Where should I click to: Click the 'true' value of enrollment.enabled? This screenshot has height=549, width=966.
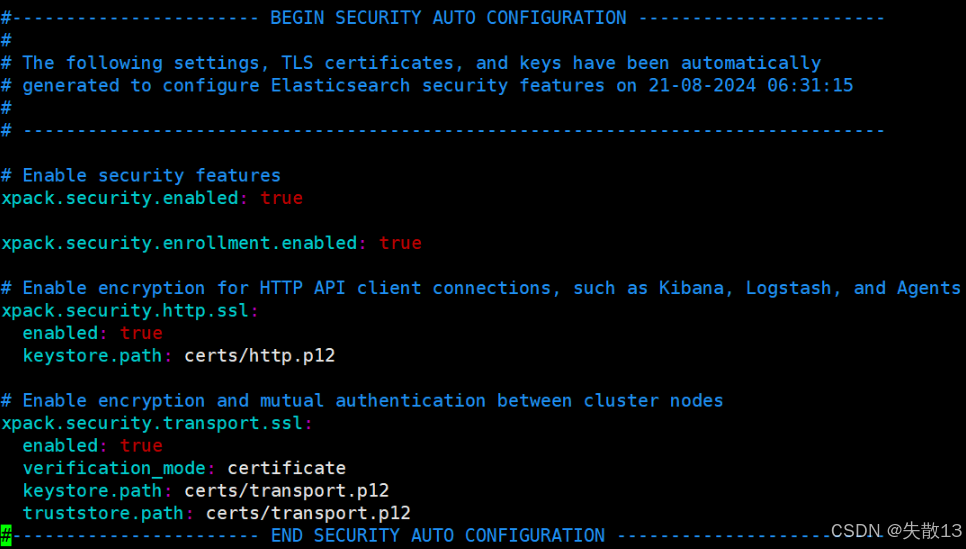pos(400,243)
